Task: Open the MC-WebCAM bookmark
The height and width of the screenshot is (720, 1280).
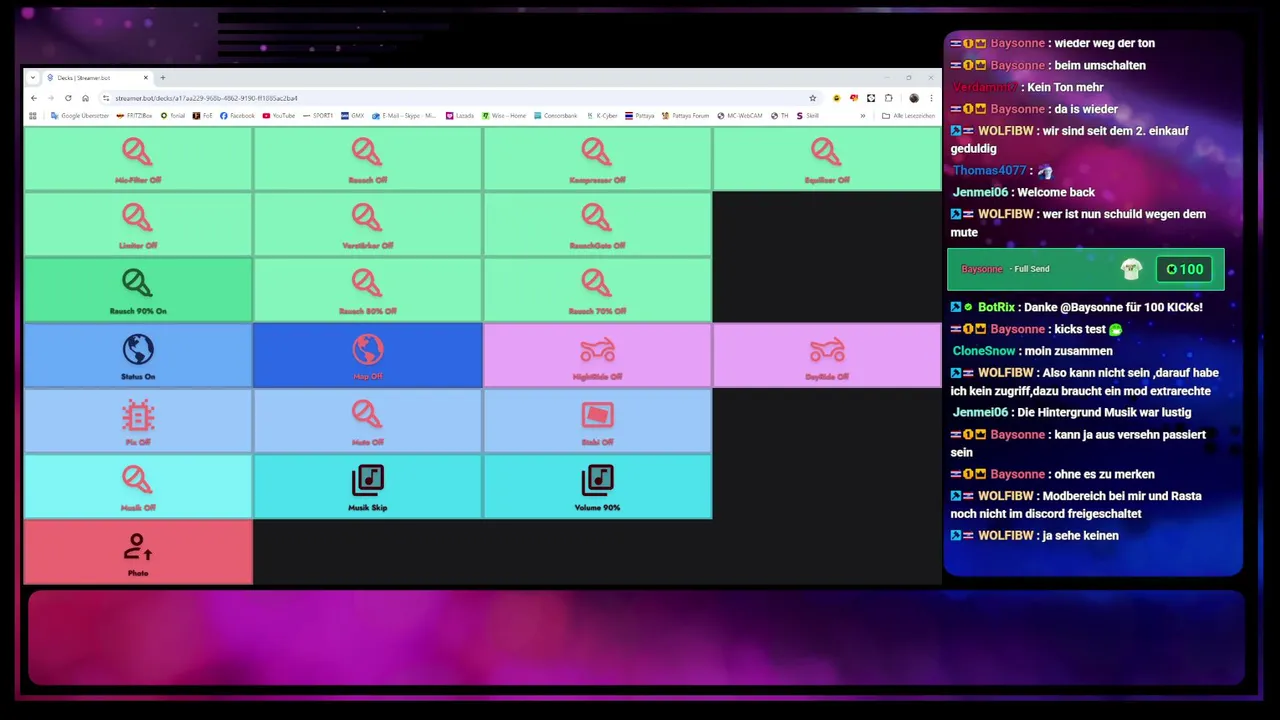Action: (740, 116)
